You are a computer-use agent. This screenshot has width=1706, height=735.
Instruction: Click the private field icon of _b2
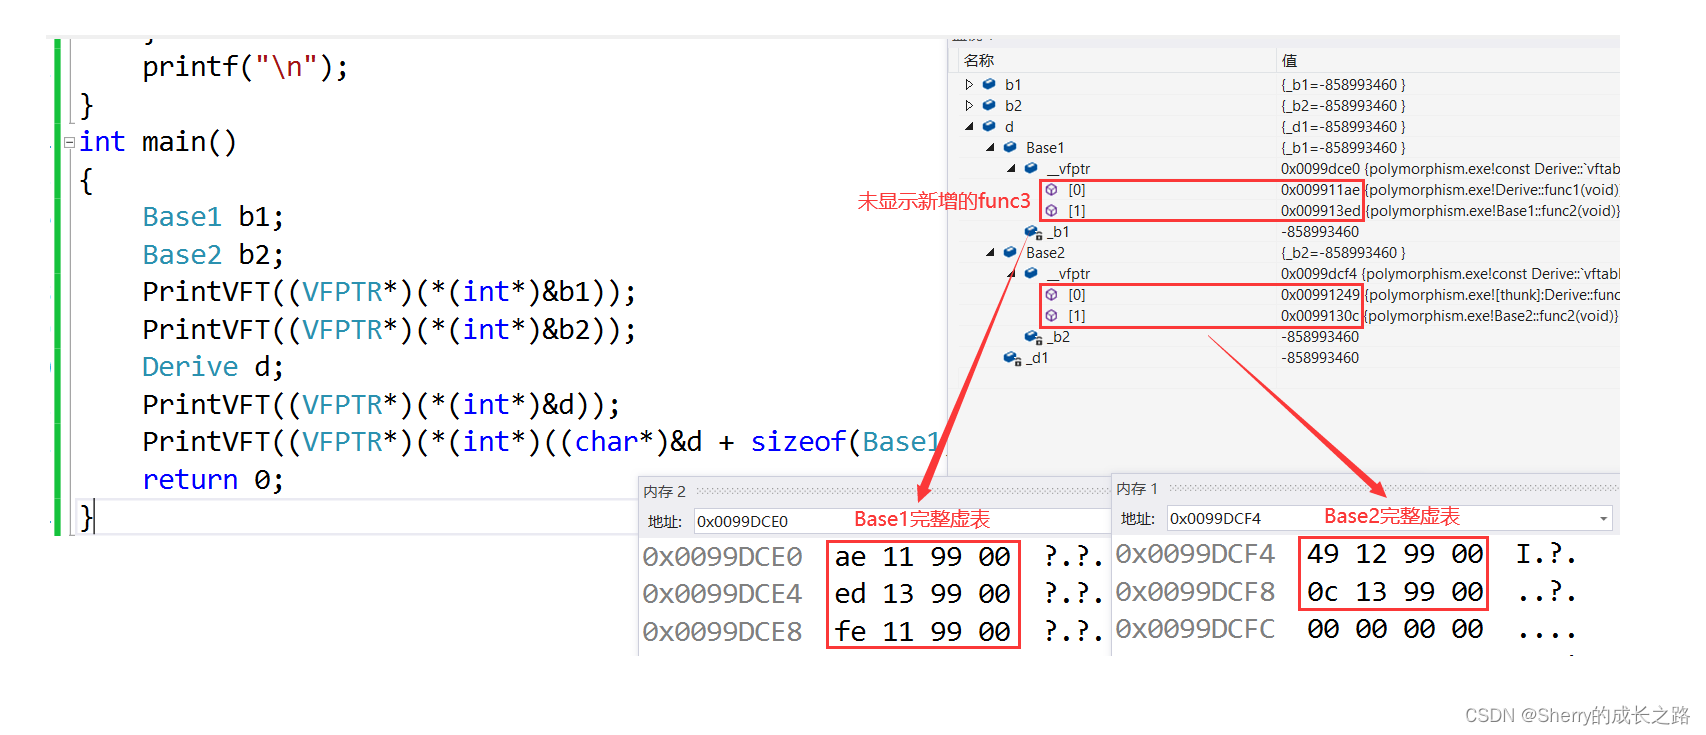pyautogui.click(x=1033, y=337)
